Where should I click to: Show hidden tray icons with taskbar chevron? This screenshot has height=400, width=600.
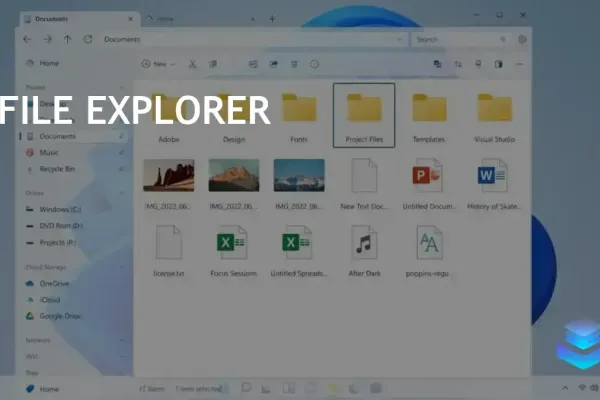tap(565, 388)
